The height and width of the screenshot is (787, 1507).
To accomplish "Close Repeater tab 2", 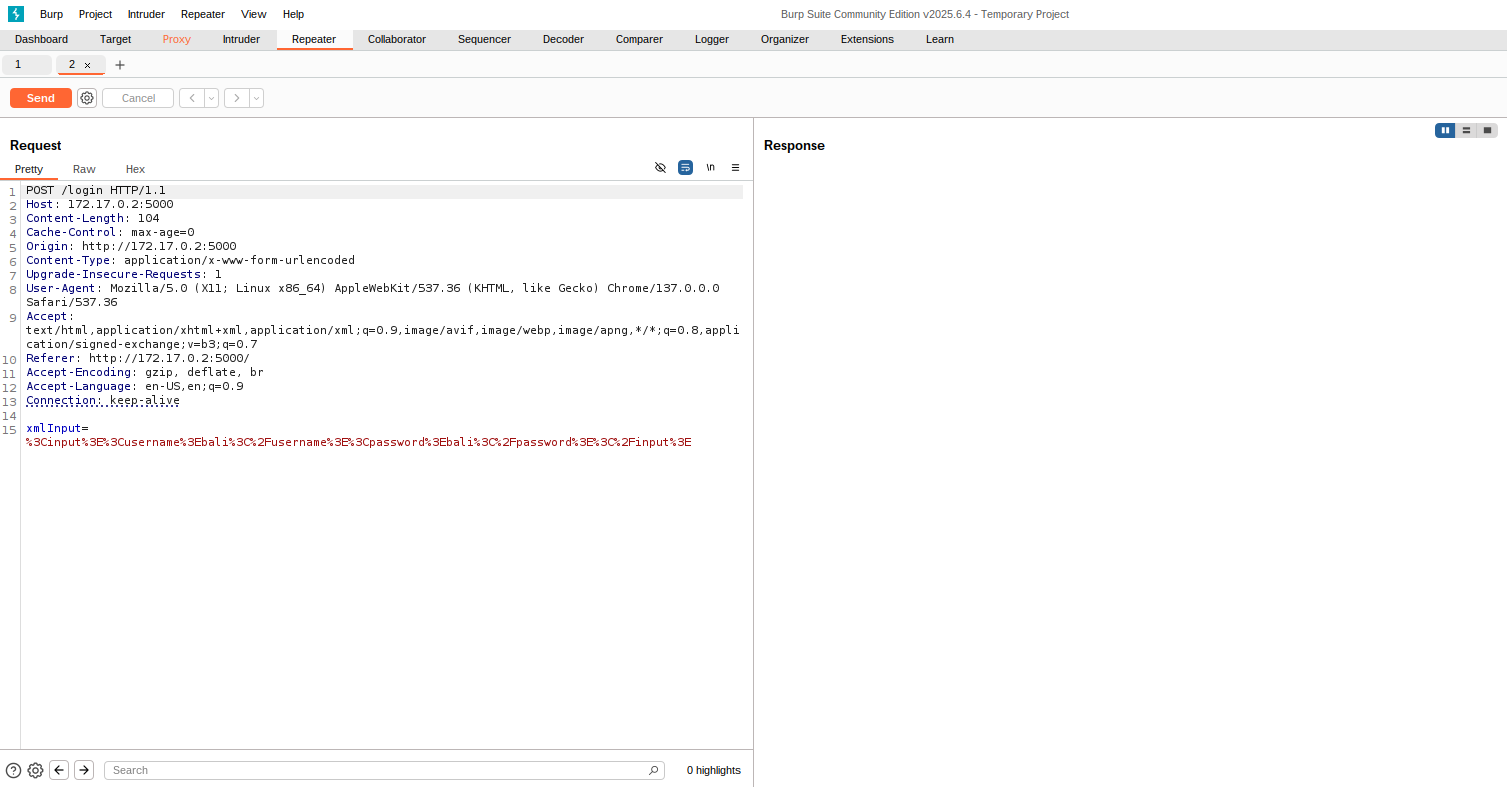I will [88, 65].
